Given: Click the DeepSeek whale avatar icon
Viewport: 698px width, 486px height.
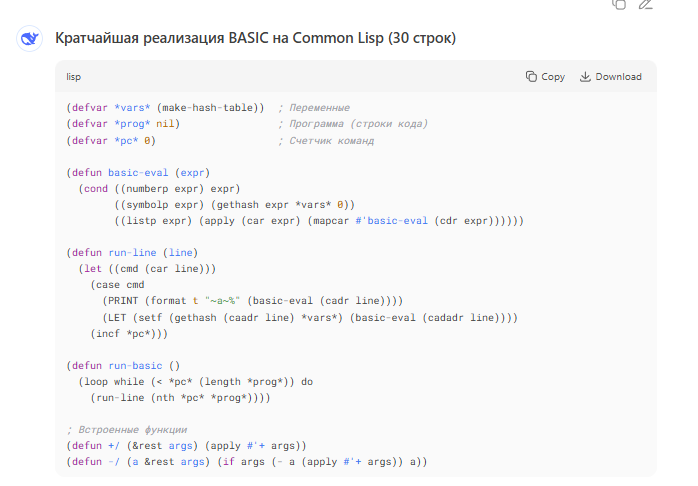Looking at the screenshot, I should tap(29, 39).
